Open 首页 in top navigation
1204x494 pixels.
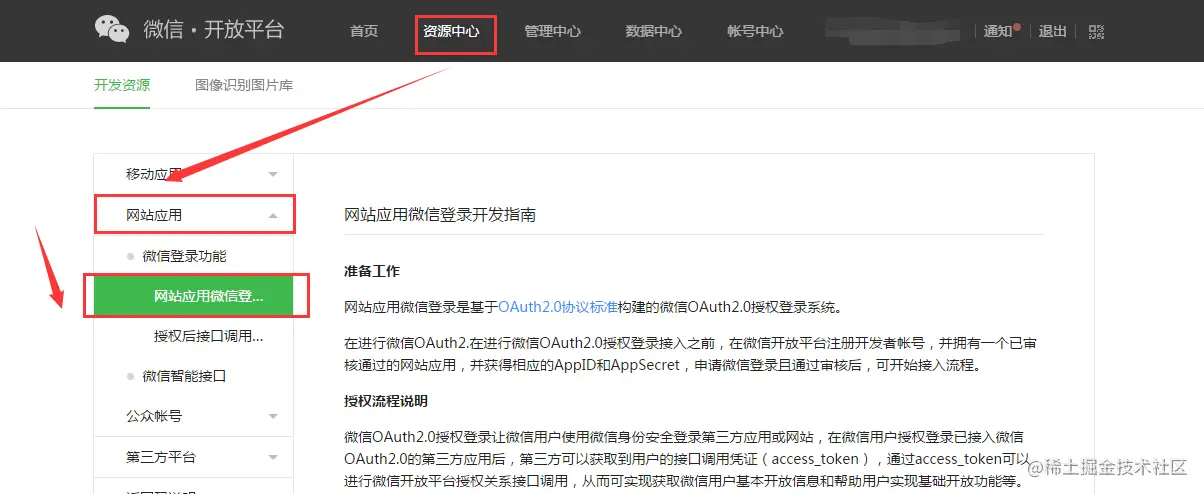click(x=364, y=31)
